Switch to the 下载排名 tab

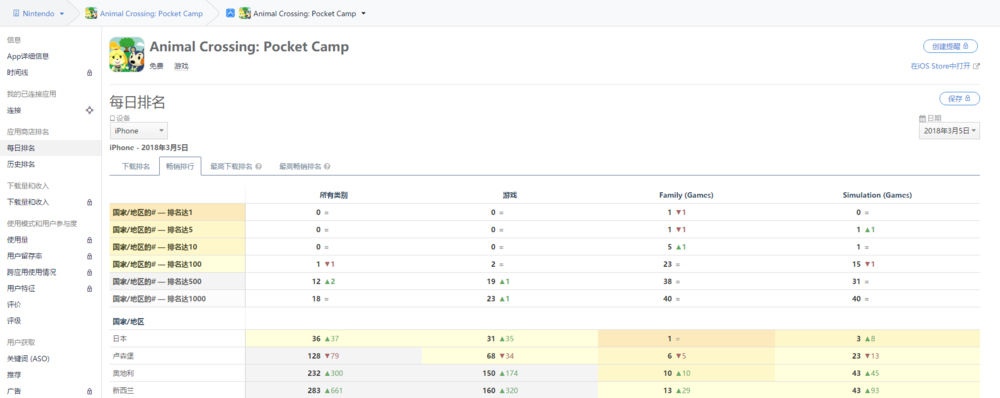(x=136, y=166)
